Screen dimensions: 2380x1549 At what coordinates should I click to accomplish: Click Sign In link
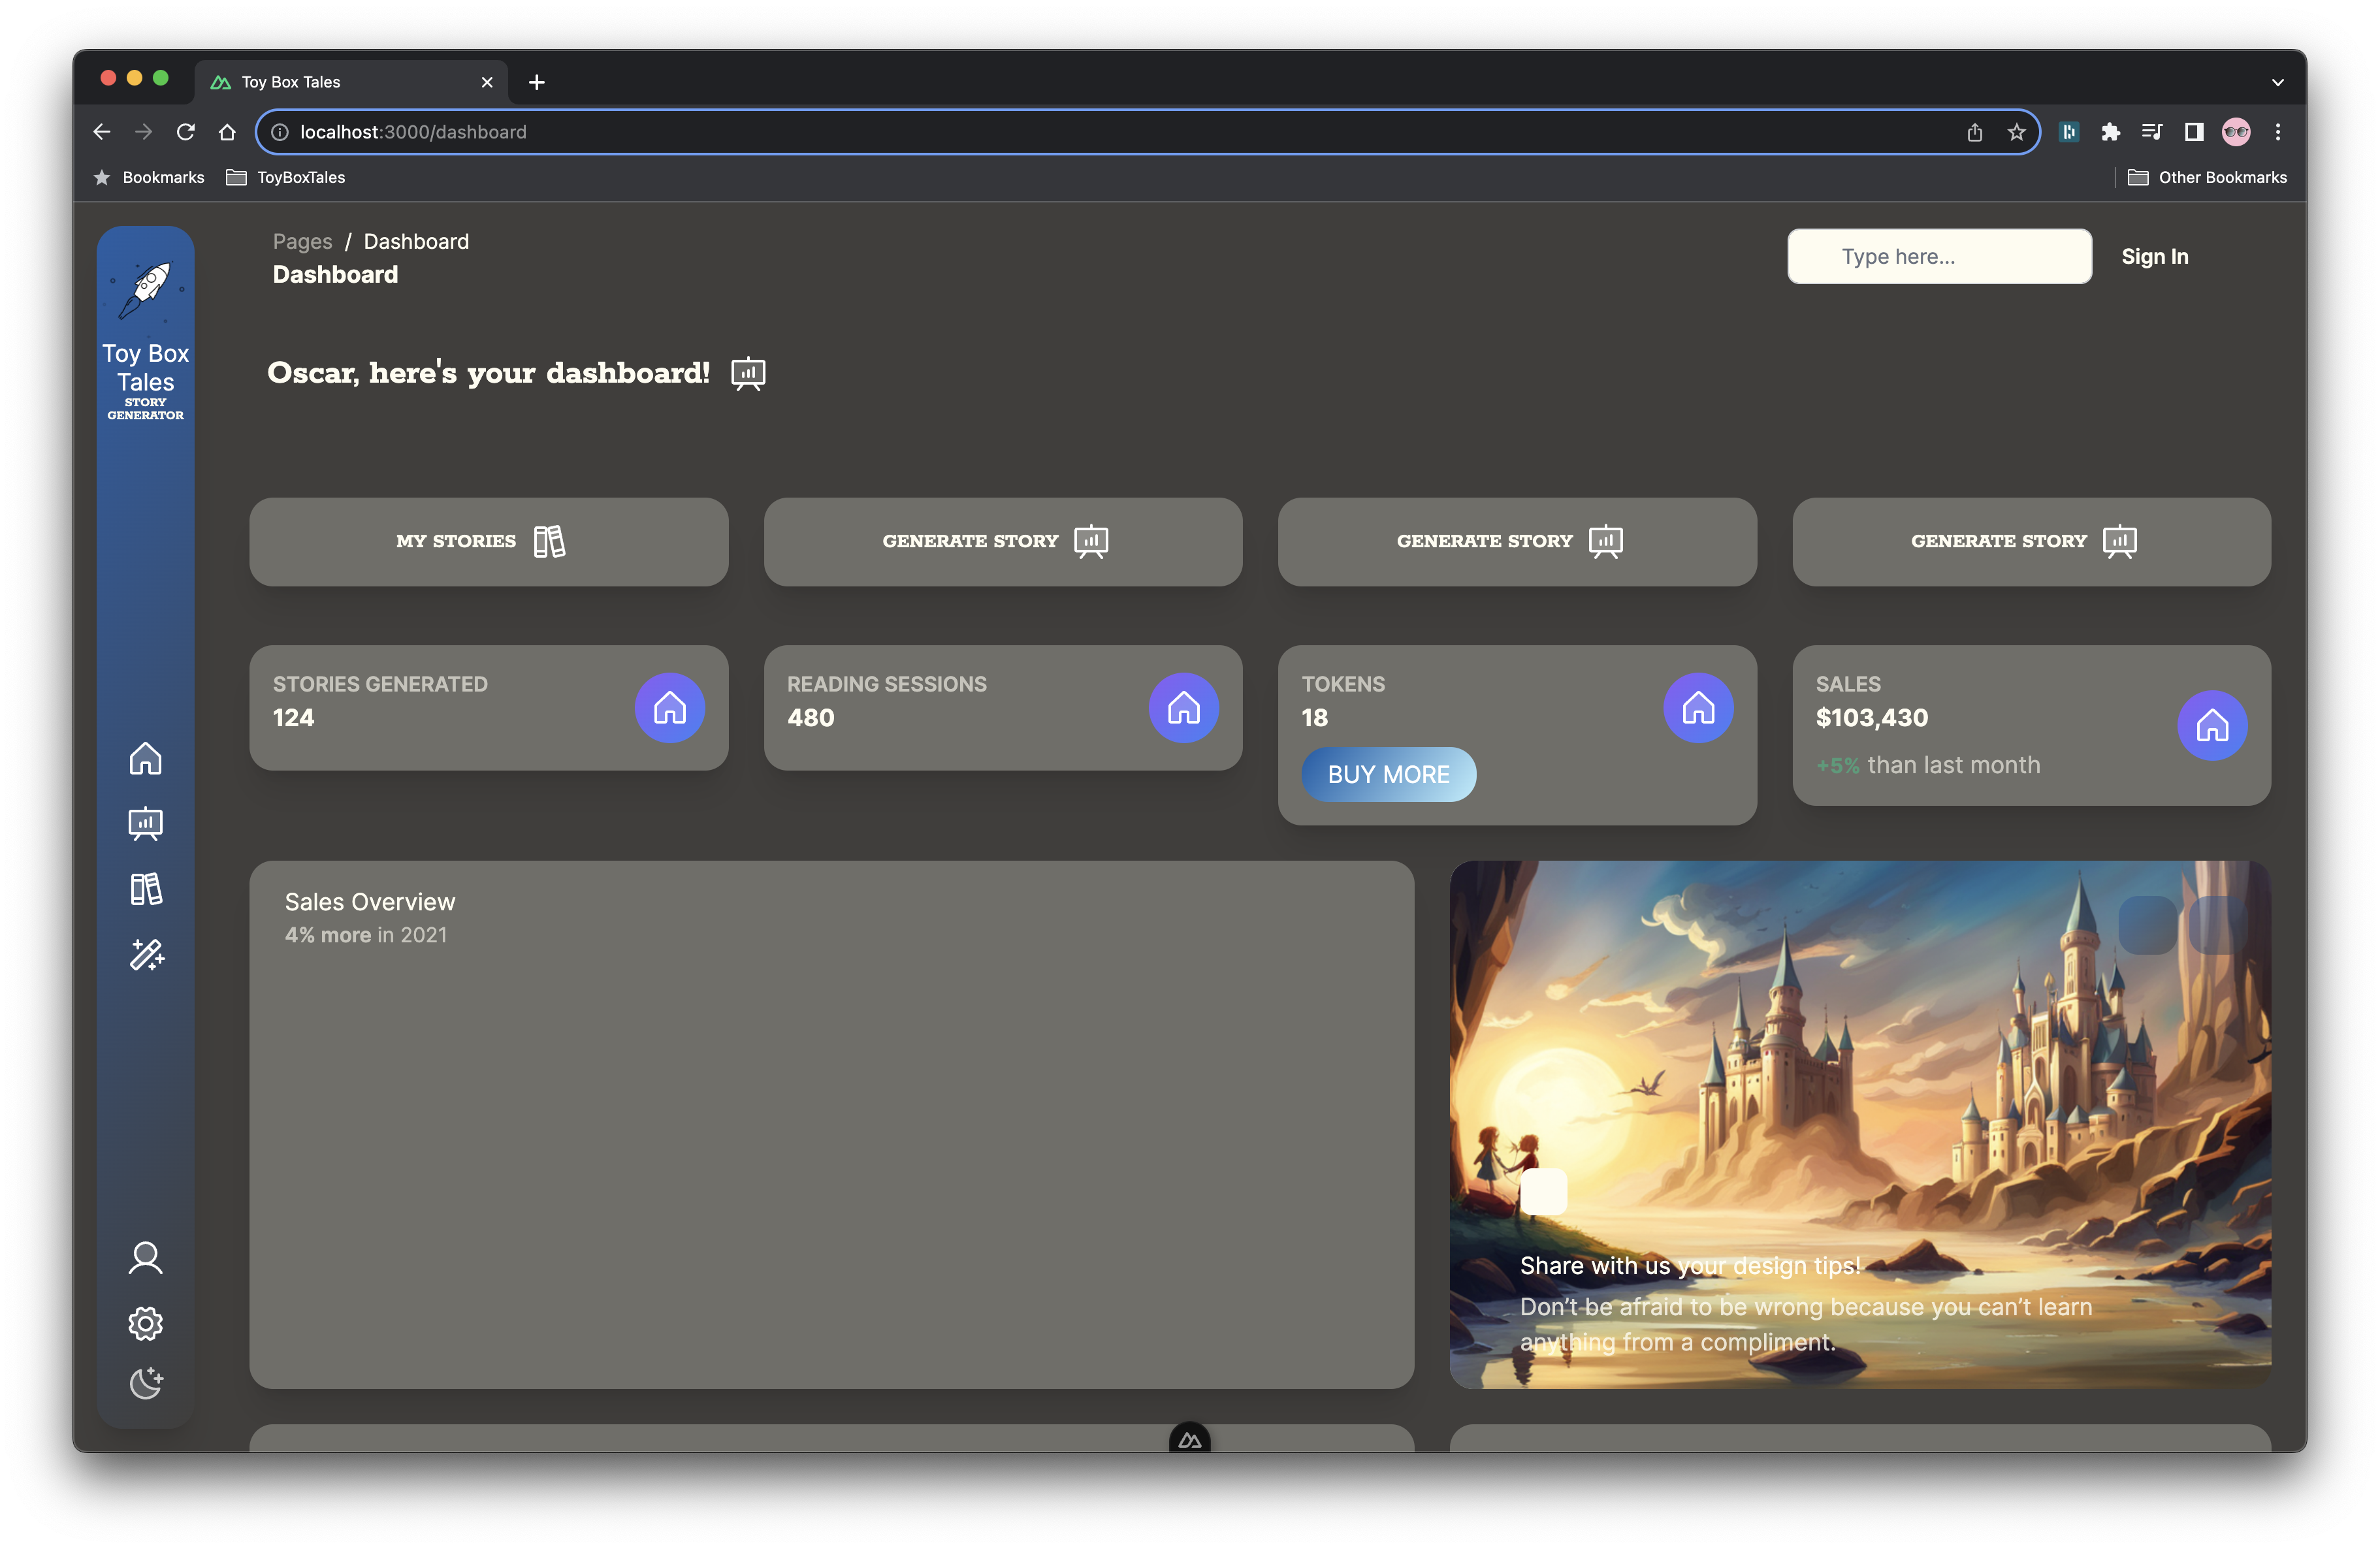click(2155, 255)
